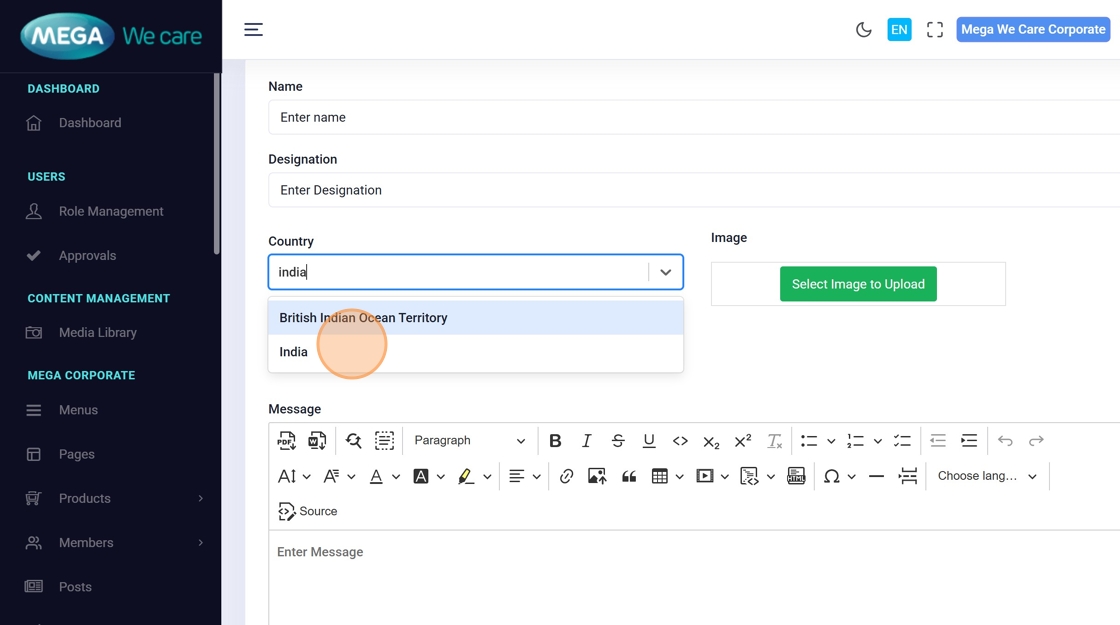Click the insert link icon
This screenshot has height=625, width=1120.
click(x=566, y=477)
